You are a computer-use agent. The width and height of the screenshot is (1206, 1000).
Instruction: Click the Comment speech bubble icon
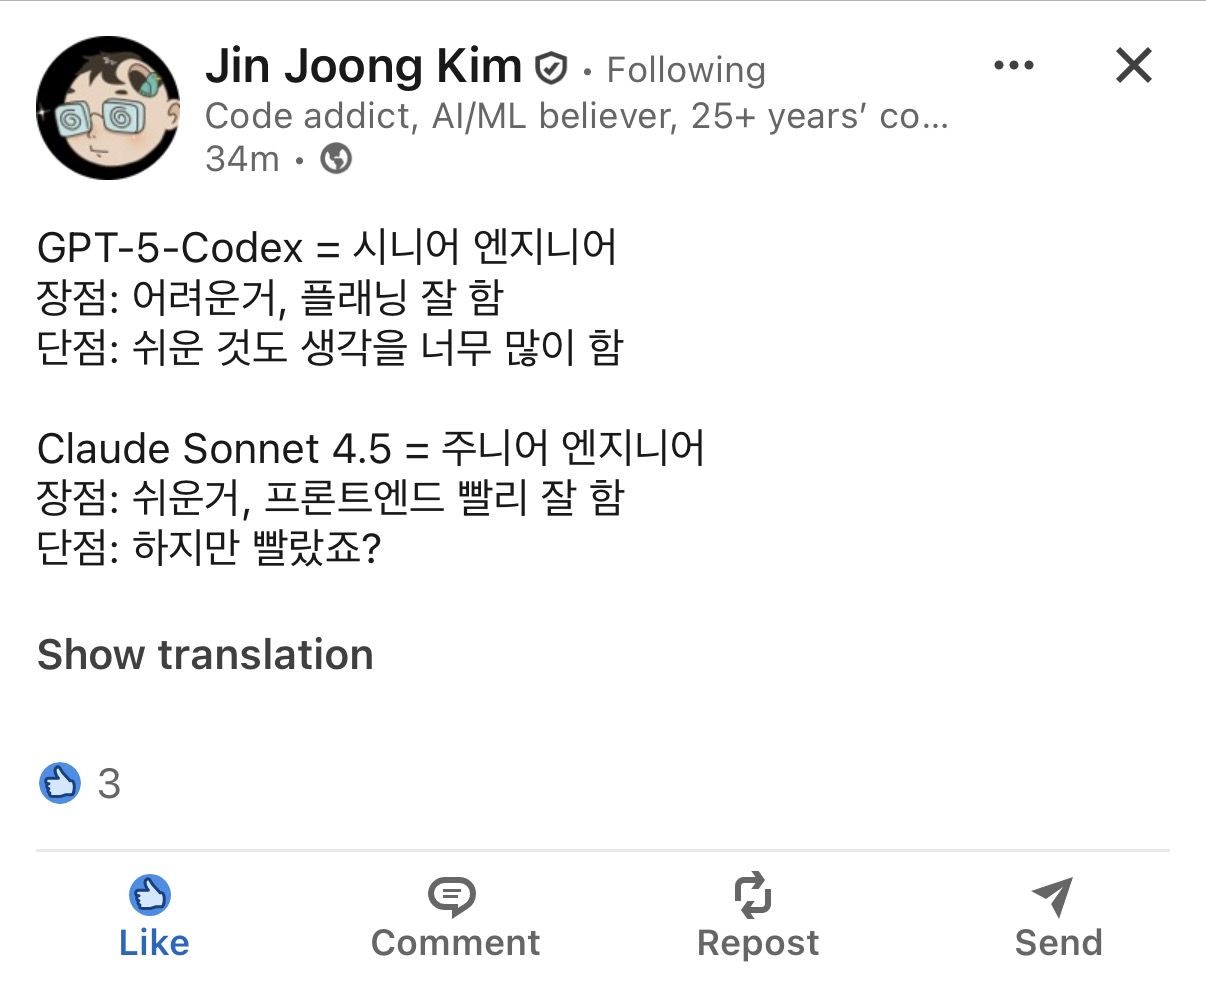pyautogui.click(x=452, y=896)
